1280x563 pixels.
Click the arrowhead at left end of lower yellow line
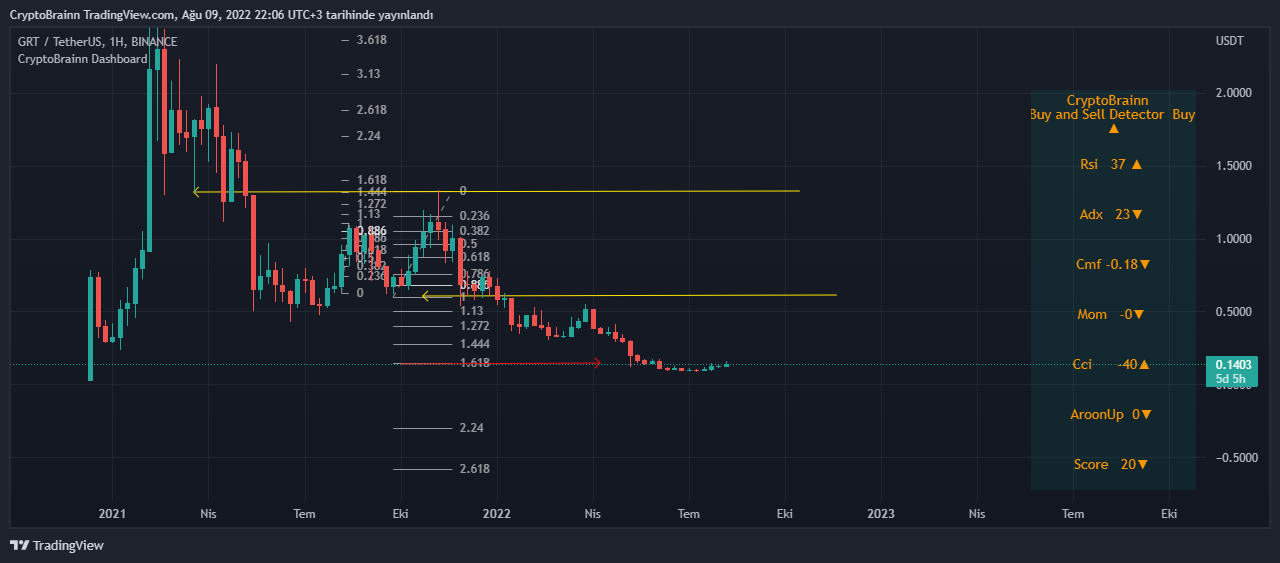pyautogui.click(x=426, y=296)
